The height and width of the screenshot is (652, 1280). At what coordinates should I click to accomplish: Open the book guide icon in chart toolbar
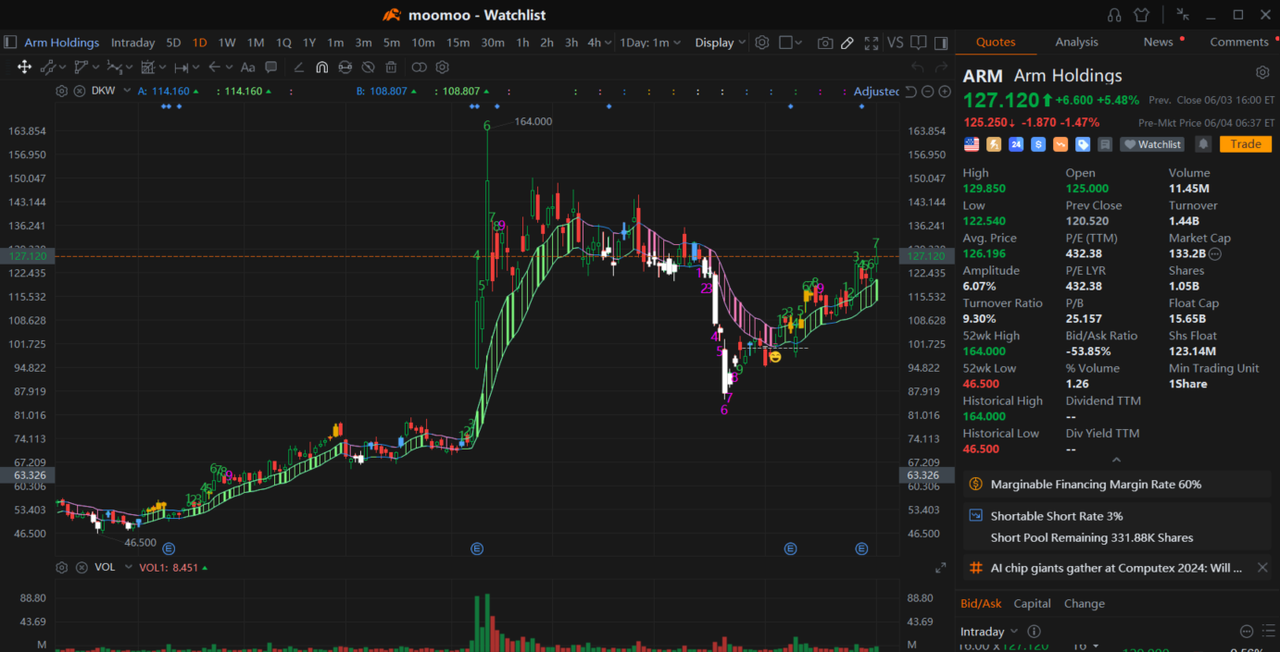pyautogui.click(x=918, y=43)
